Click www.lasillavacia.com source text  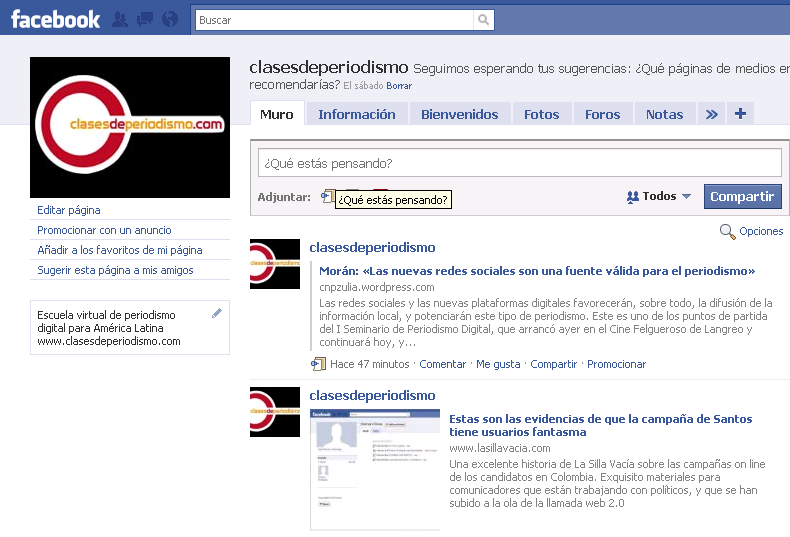click(x=500, y=448)
